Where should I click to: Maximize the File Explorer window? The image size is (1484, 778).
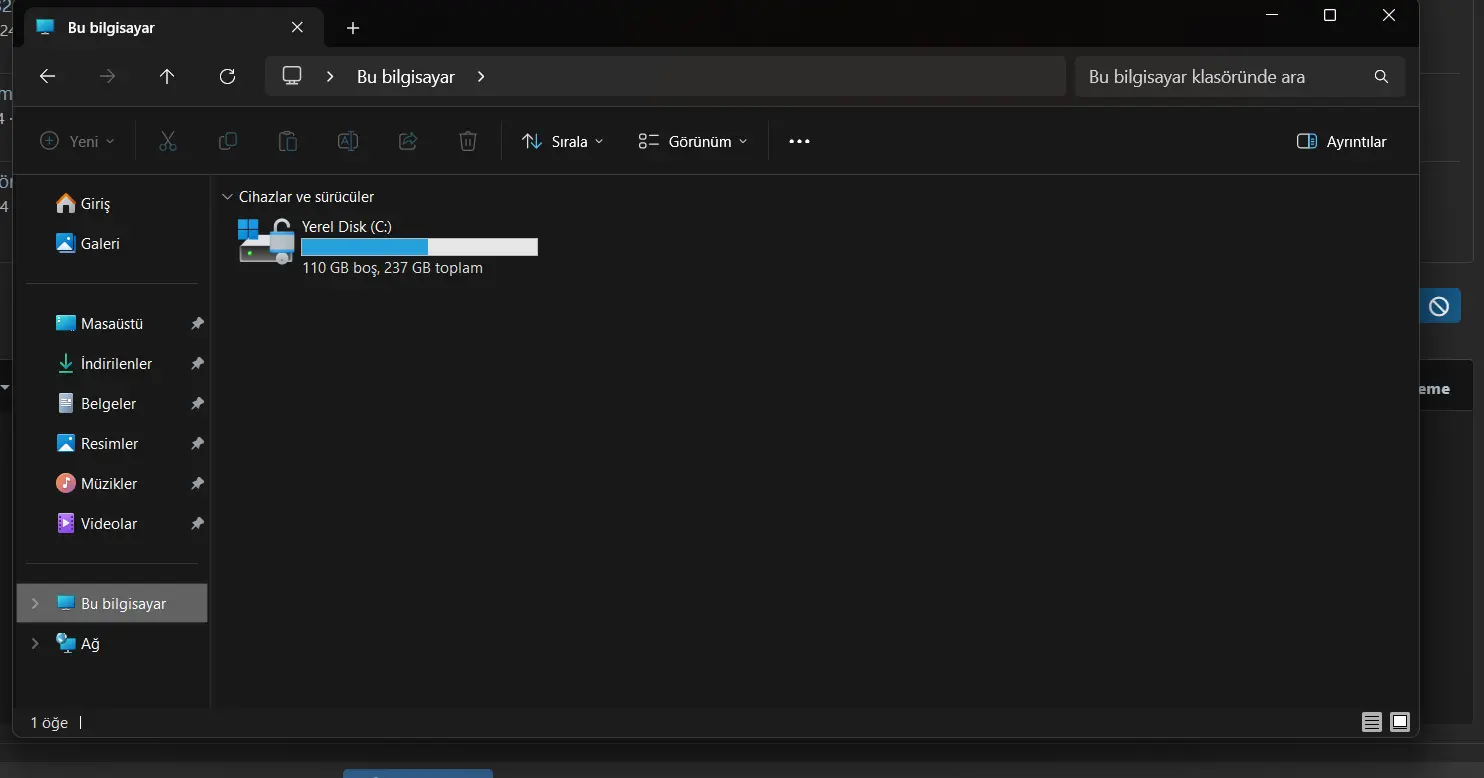pos(1330,15)
